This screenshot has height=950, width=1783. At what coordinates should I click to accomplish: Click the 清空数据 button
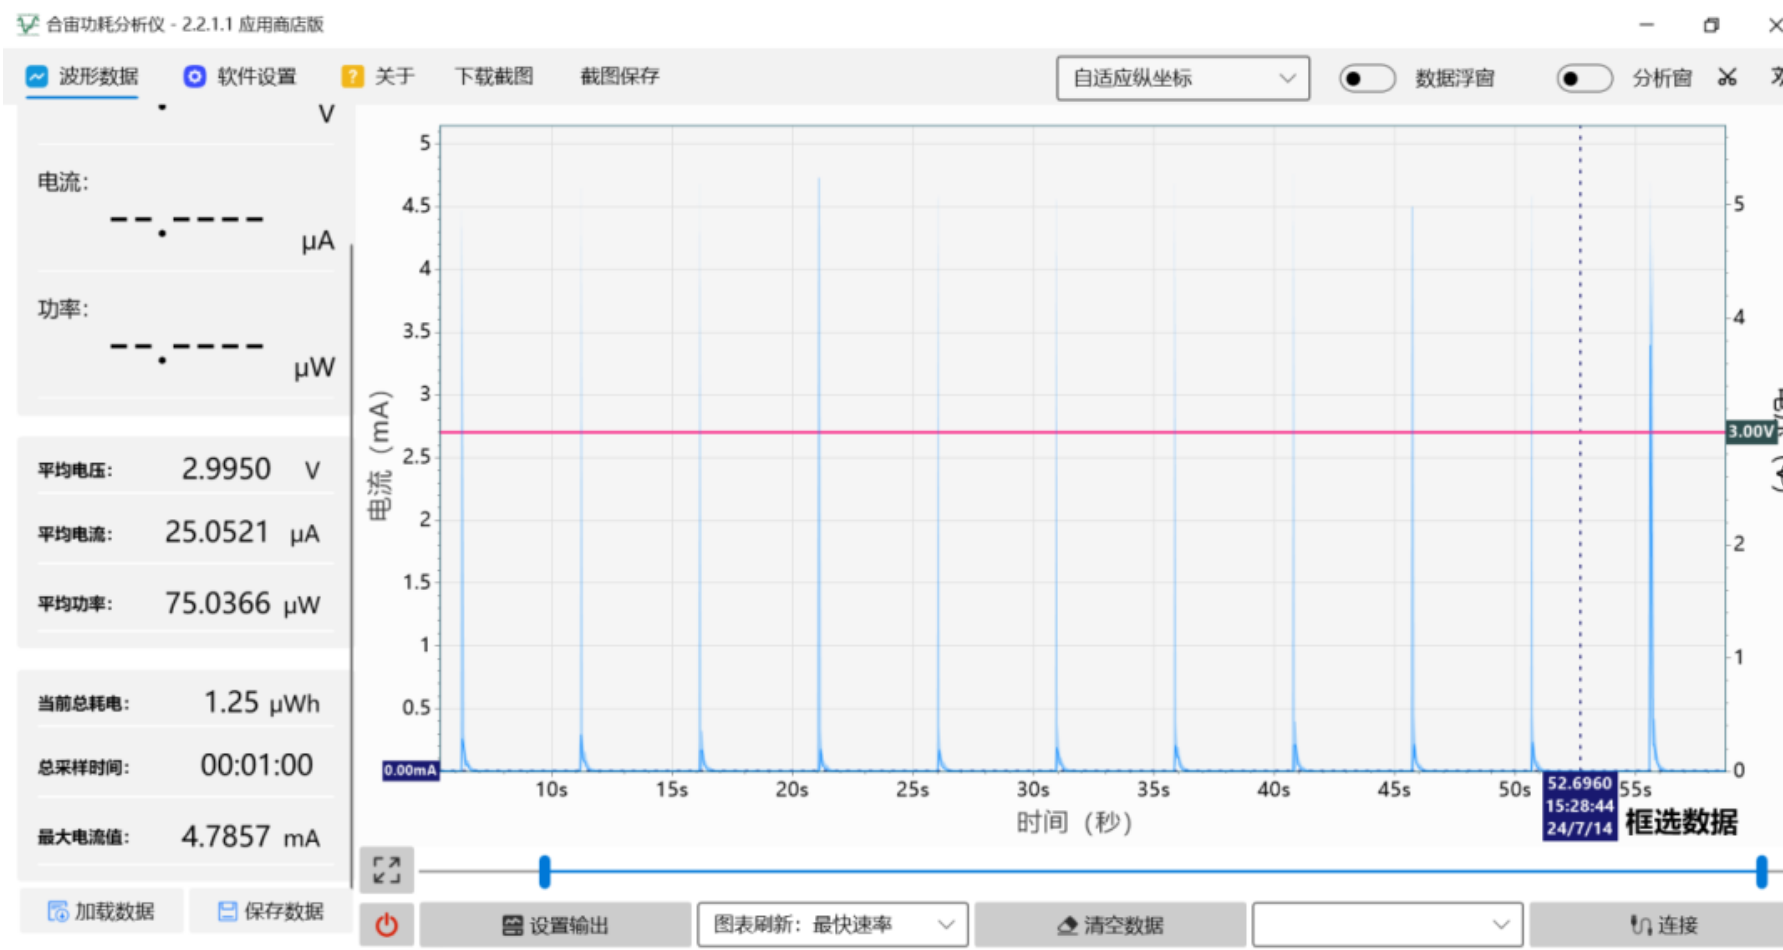tap(1110, 925)
